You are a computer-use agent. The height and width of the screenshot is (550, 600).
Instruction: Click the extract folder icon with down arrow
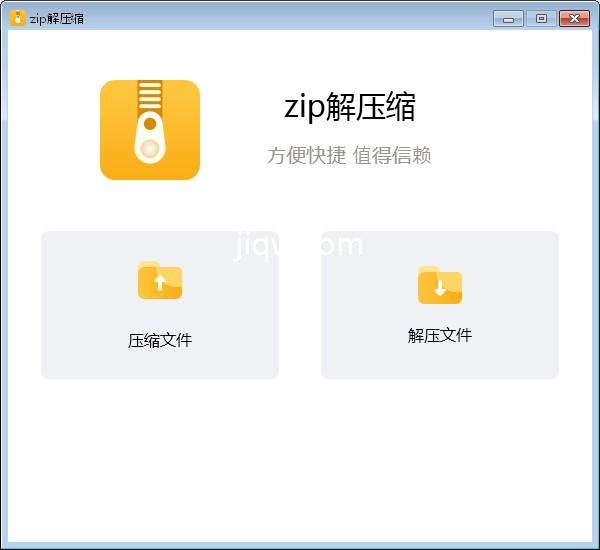coord(440,286)
